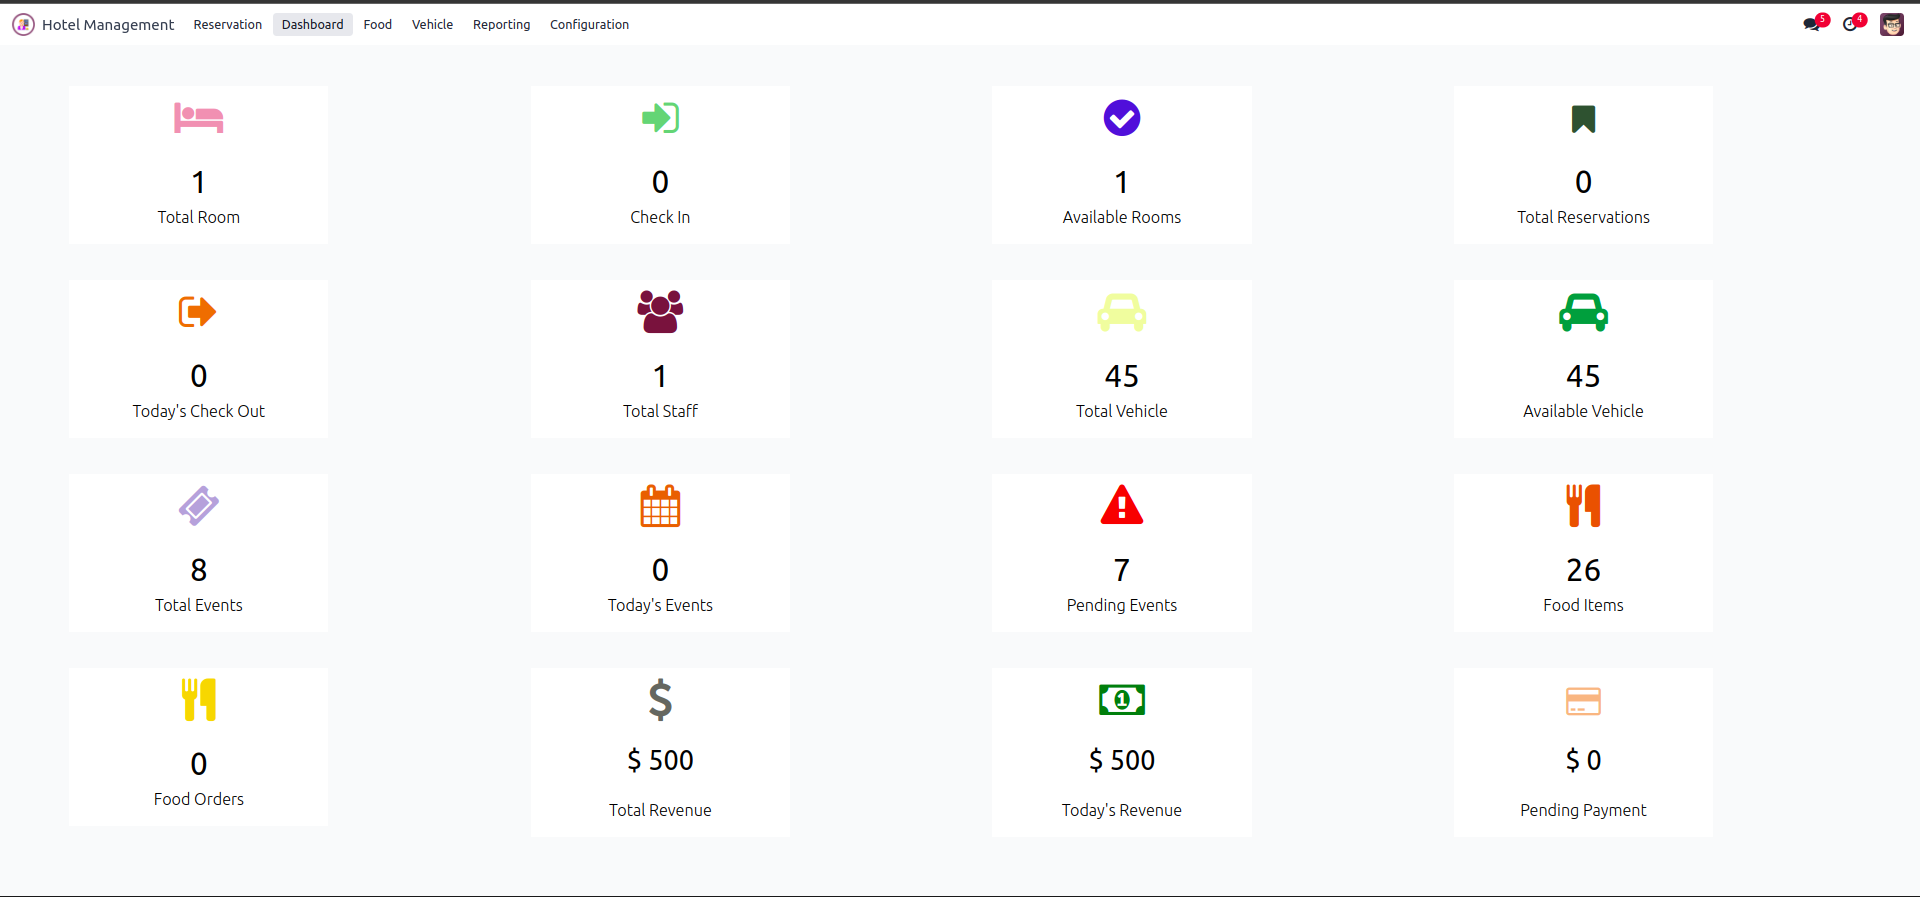
Task: Open the chat messages notification icon
Action: coord(1812,24)
